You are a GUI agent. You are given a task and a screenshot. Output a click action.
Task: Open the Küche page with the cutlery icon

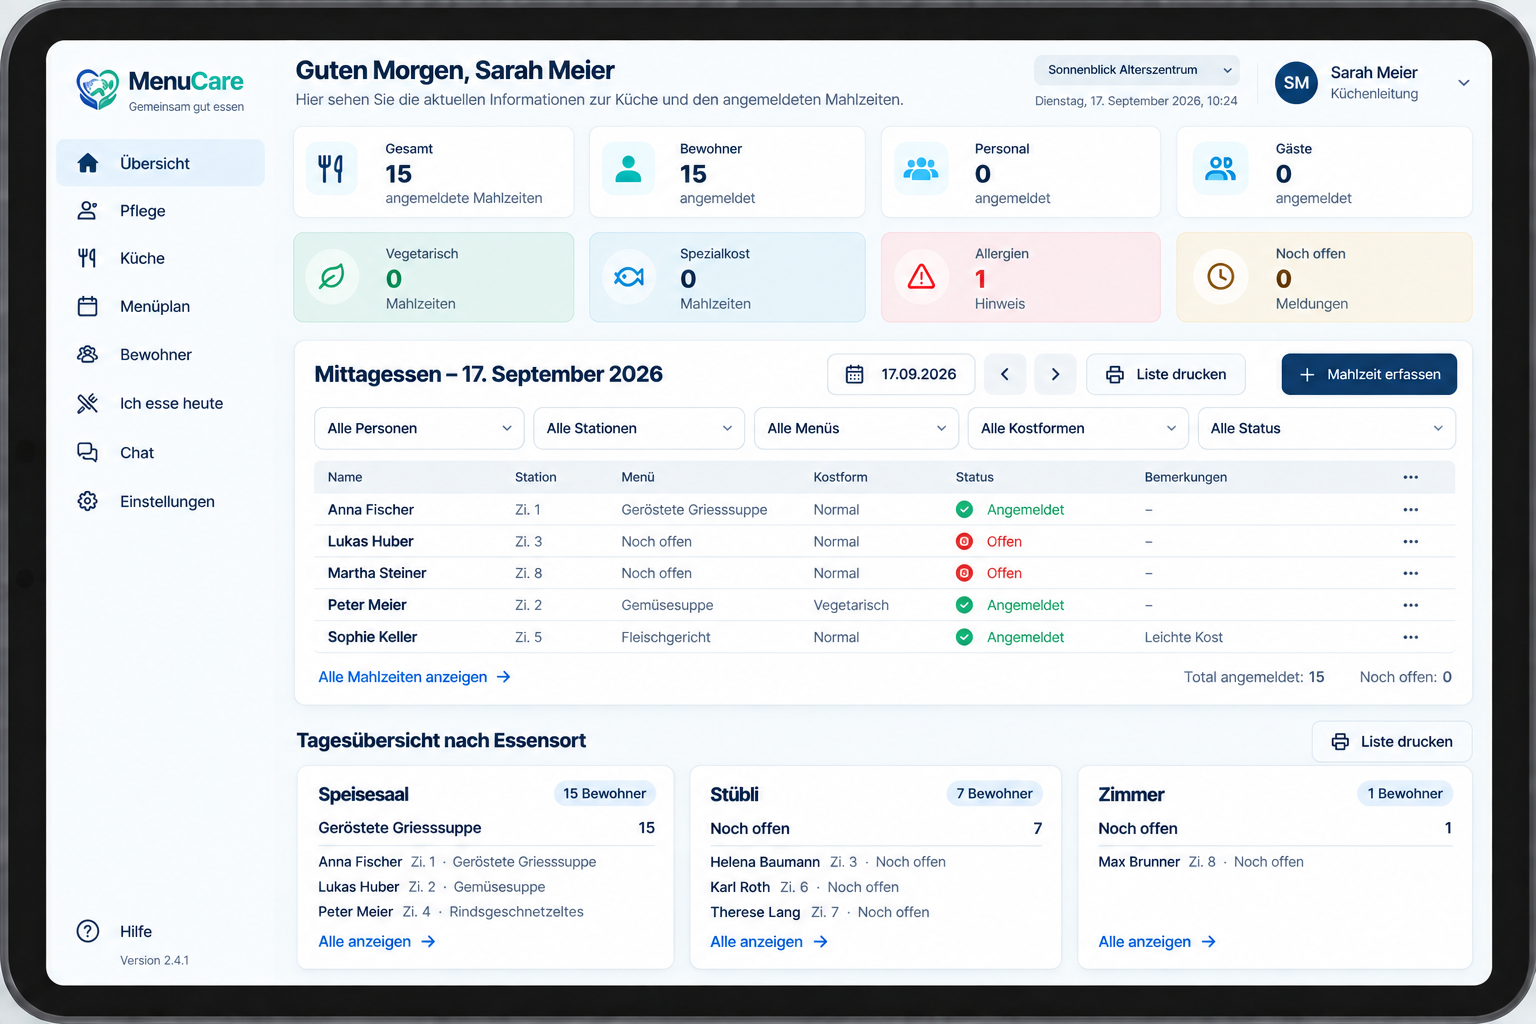160,258
